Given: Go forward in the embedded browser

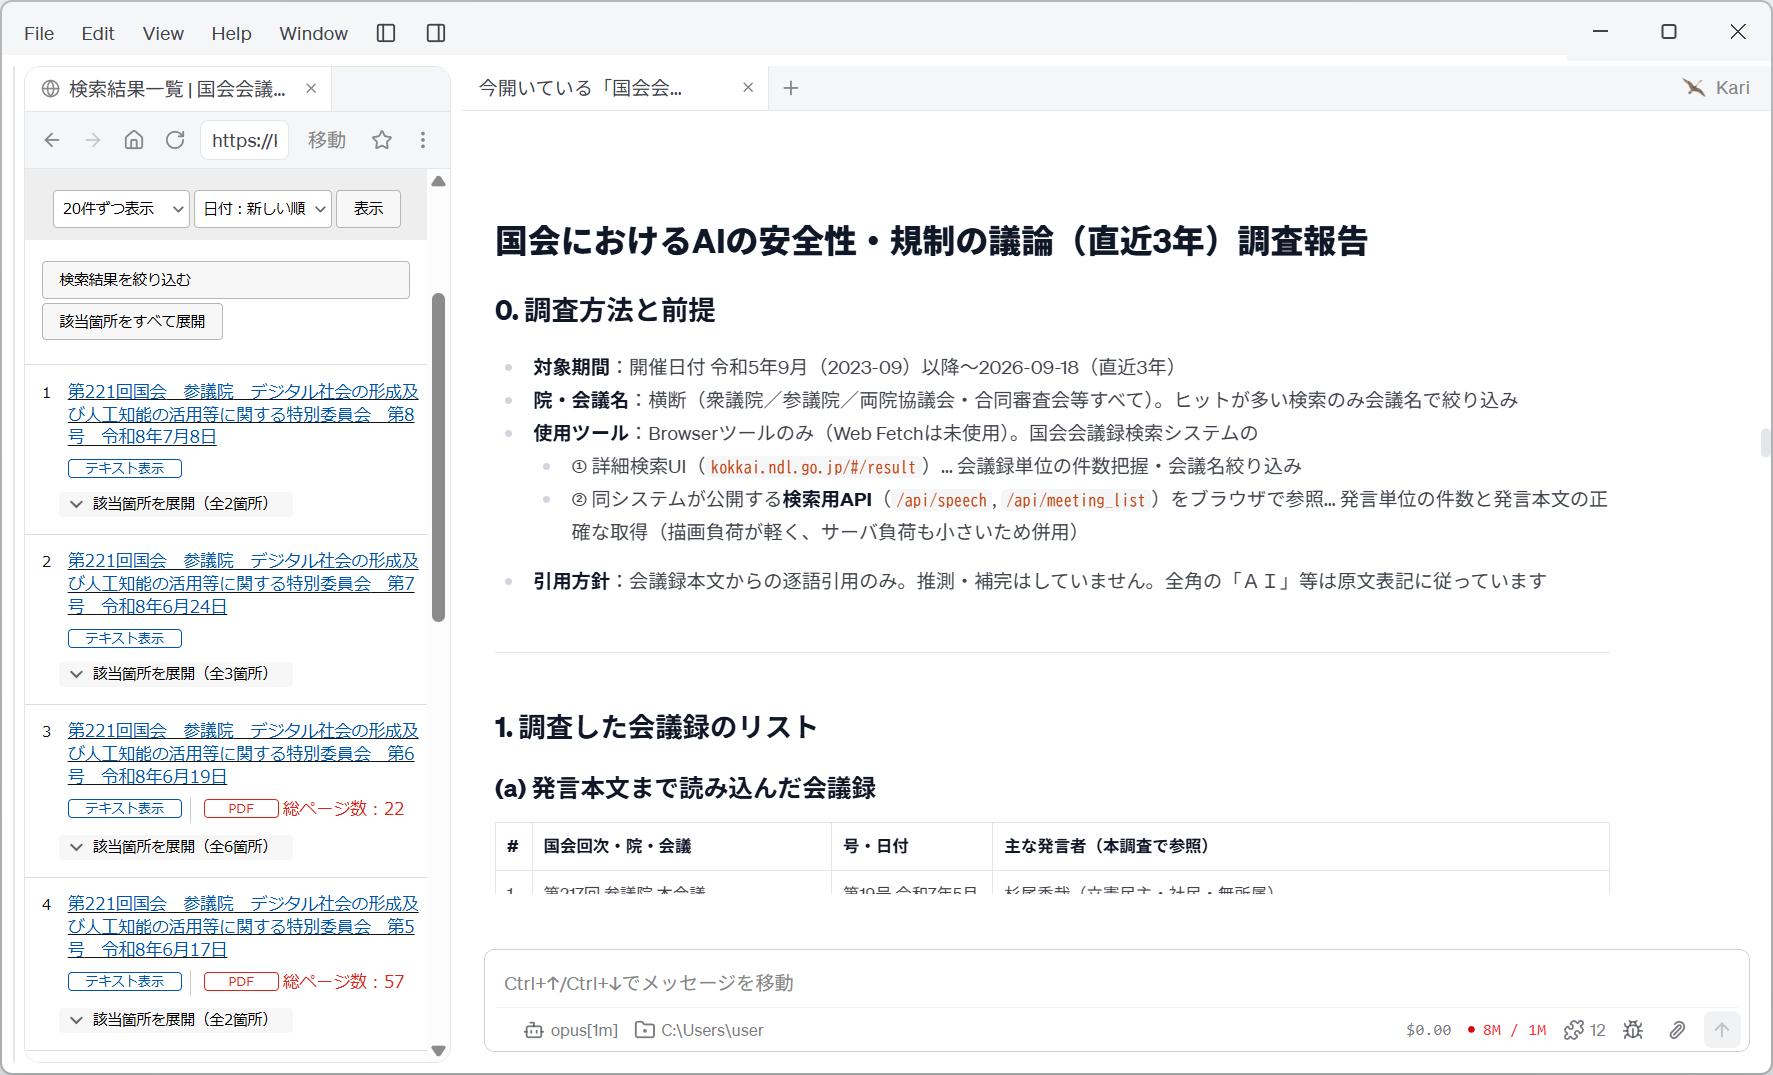Looking at the screenshot, I should pos(93,140).
